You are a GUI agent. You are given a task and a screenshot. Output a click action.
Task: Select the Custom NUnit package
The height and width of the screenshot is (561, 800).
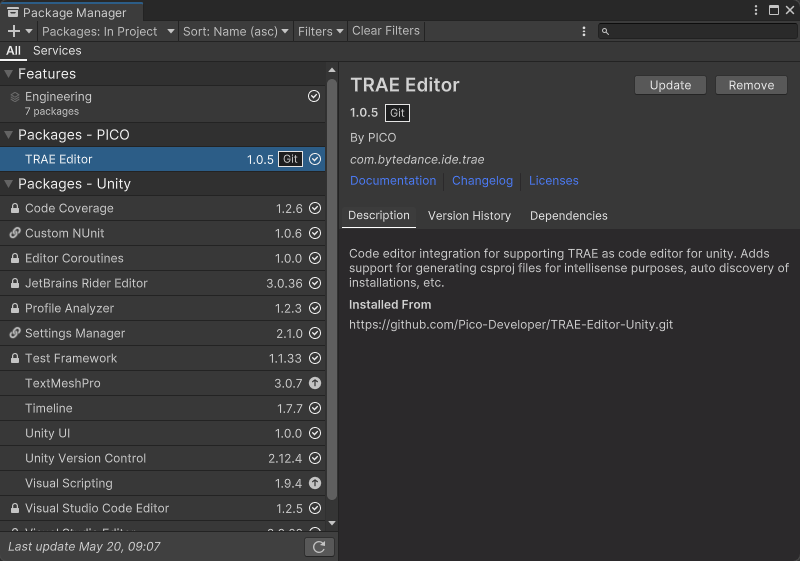(162, 233)
